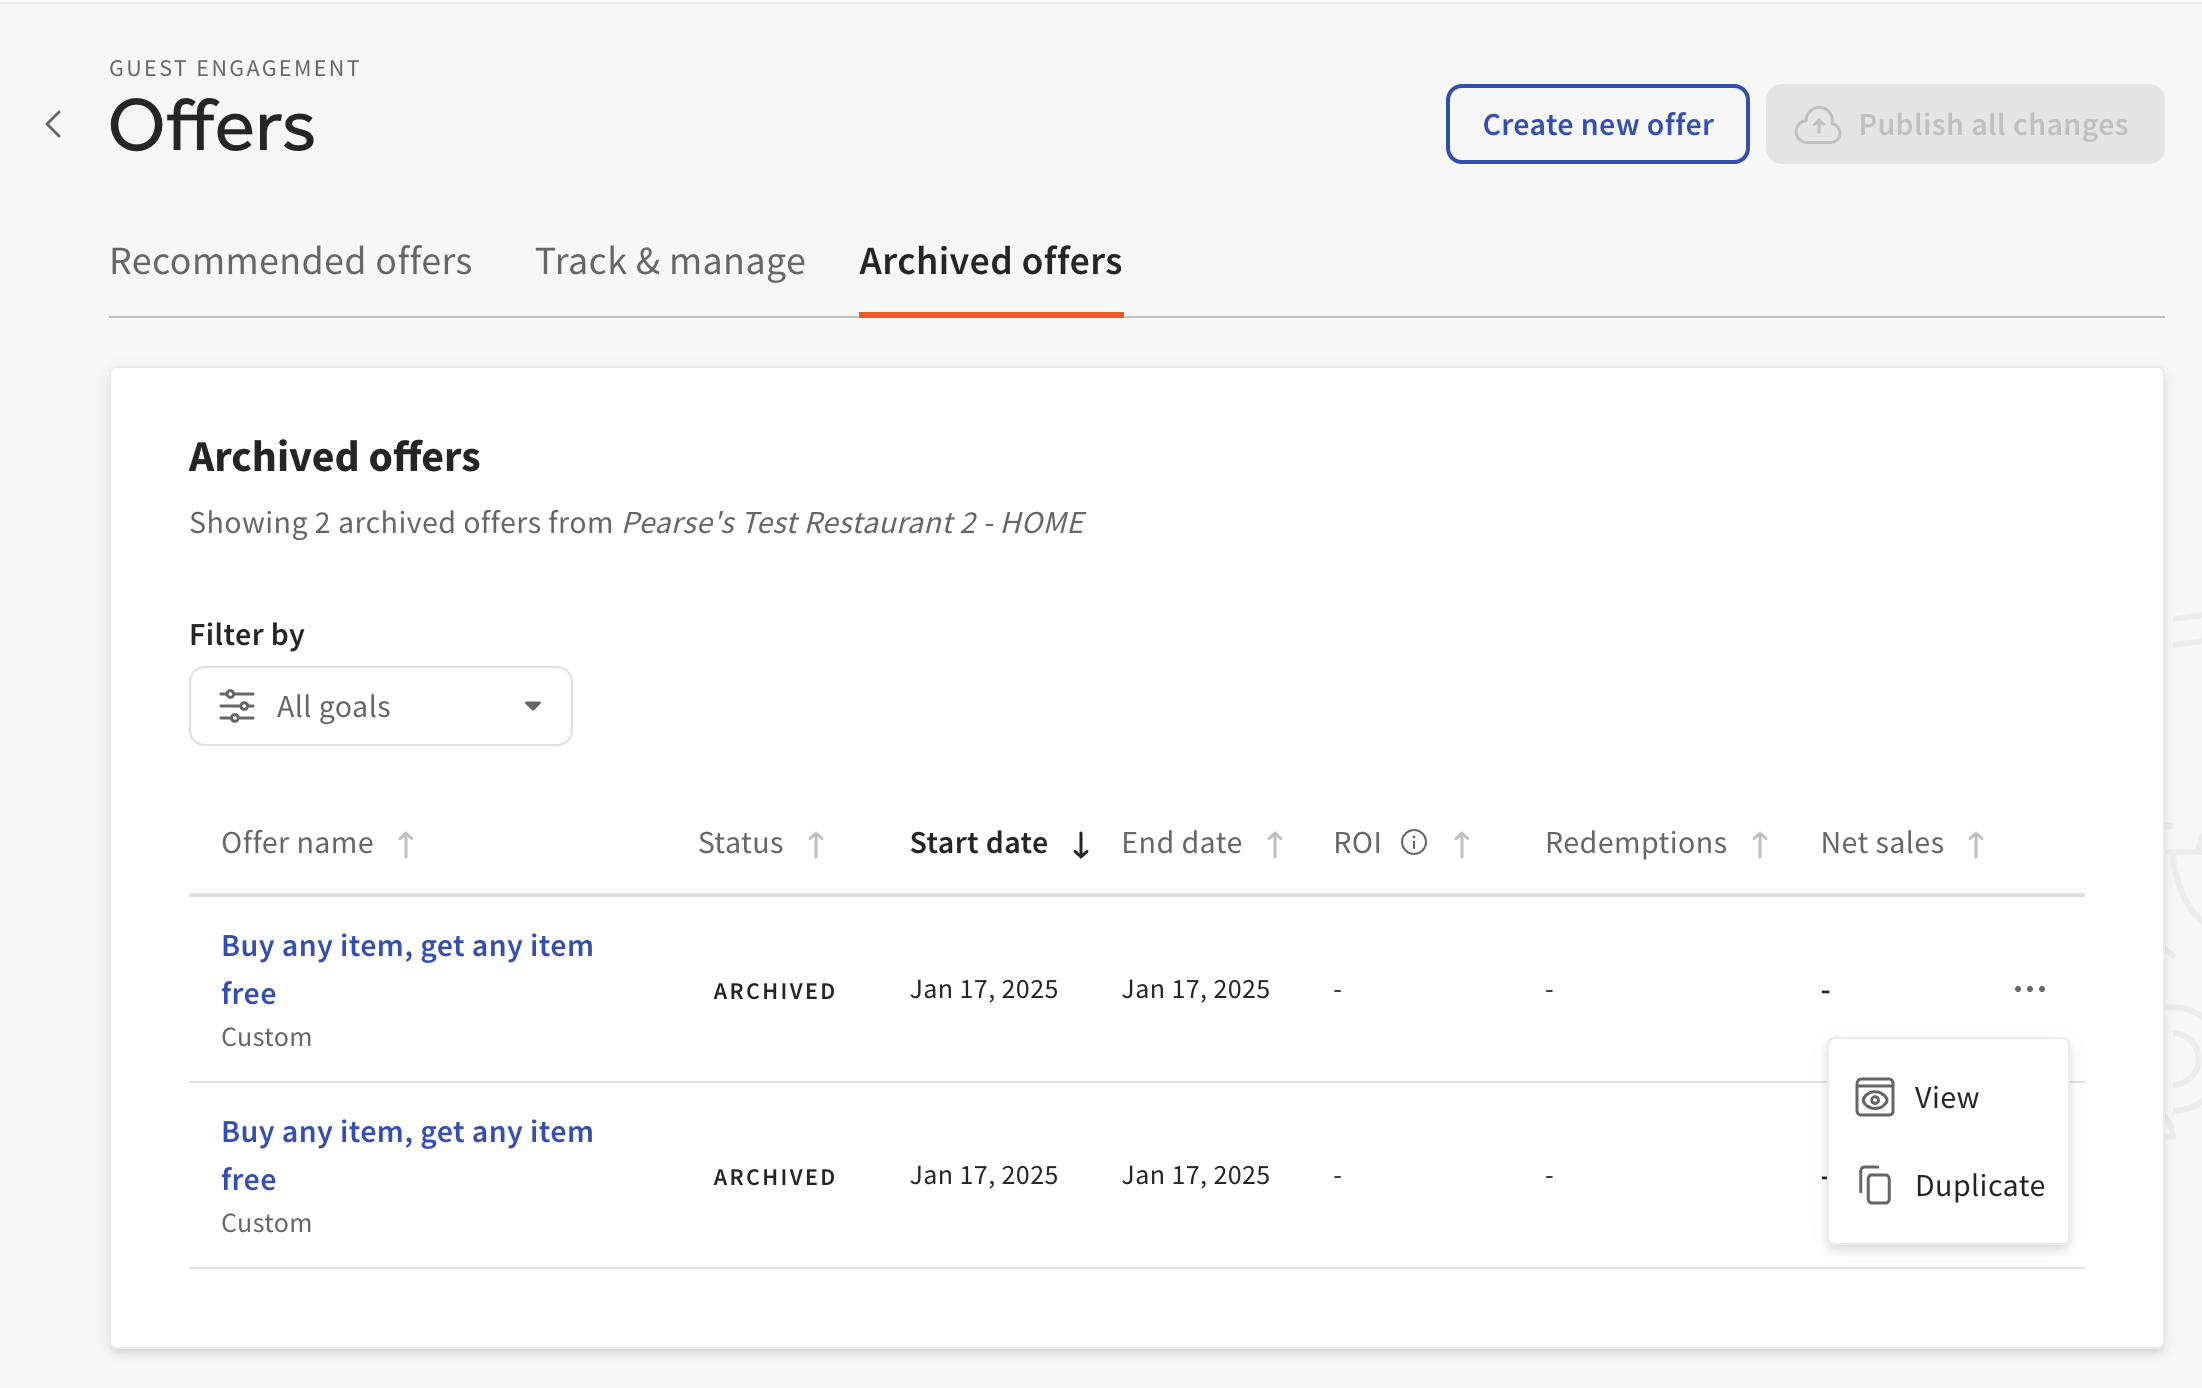Image resolution: width=2202 pixels, height=1388 pixels.
Task: Click the back arrow beside Offers
Action: coord(54,125)
